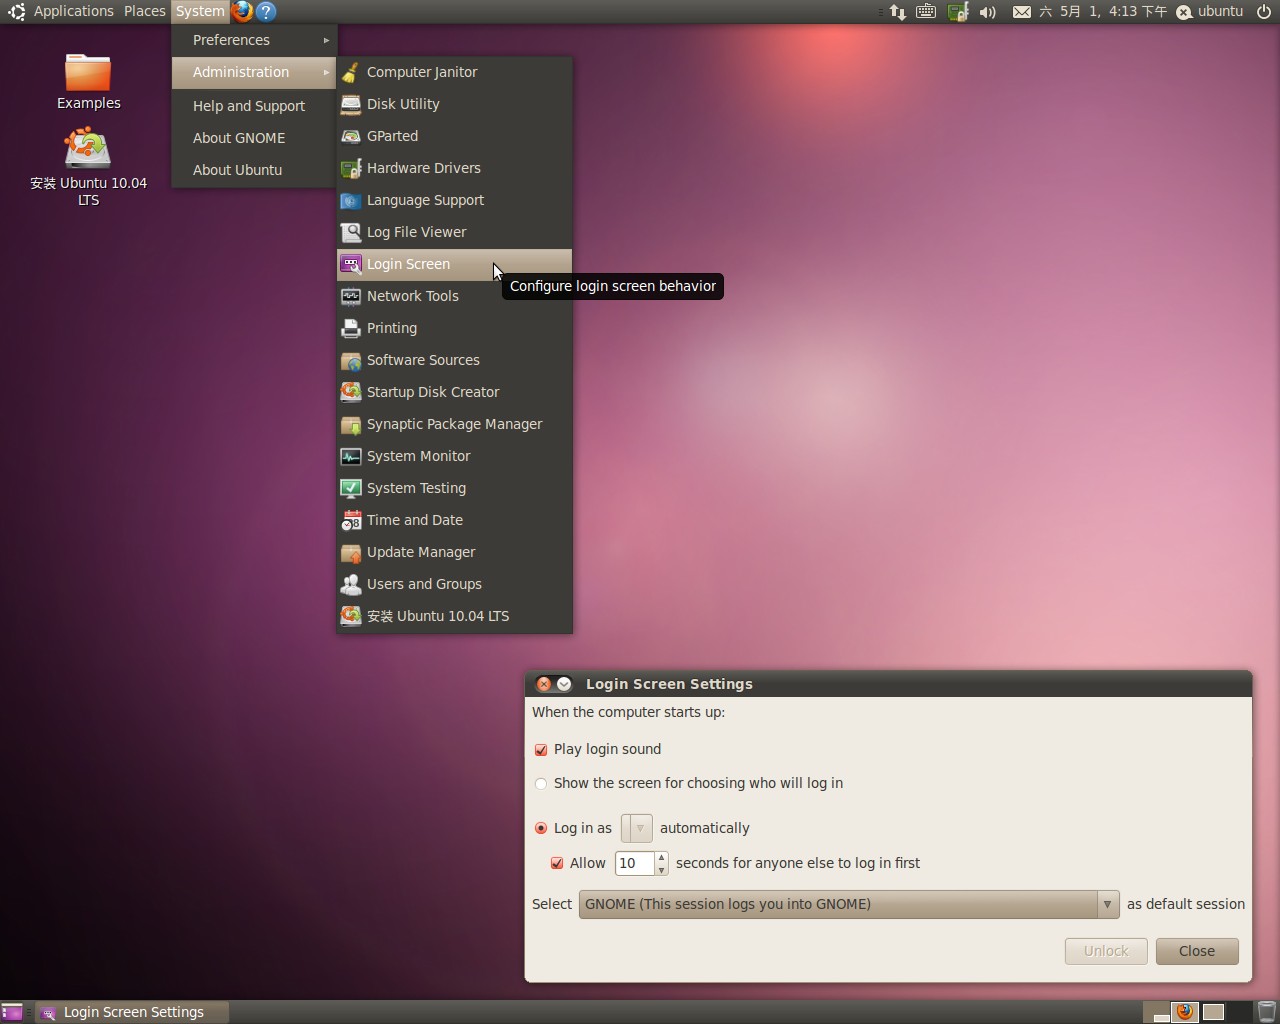The image size is (1280, 1024).
Task: Click the power shutdown icon in panel
Action: coord(1264,12)
